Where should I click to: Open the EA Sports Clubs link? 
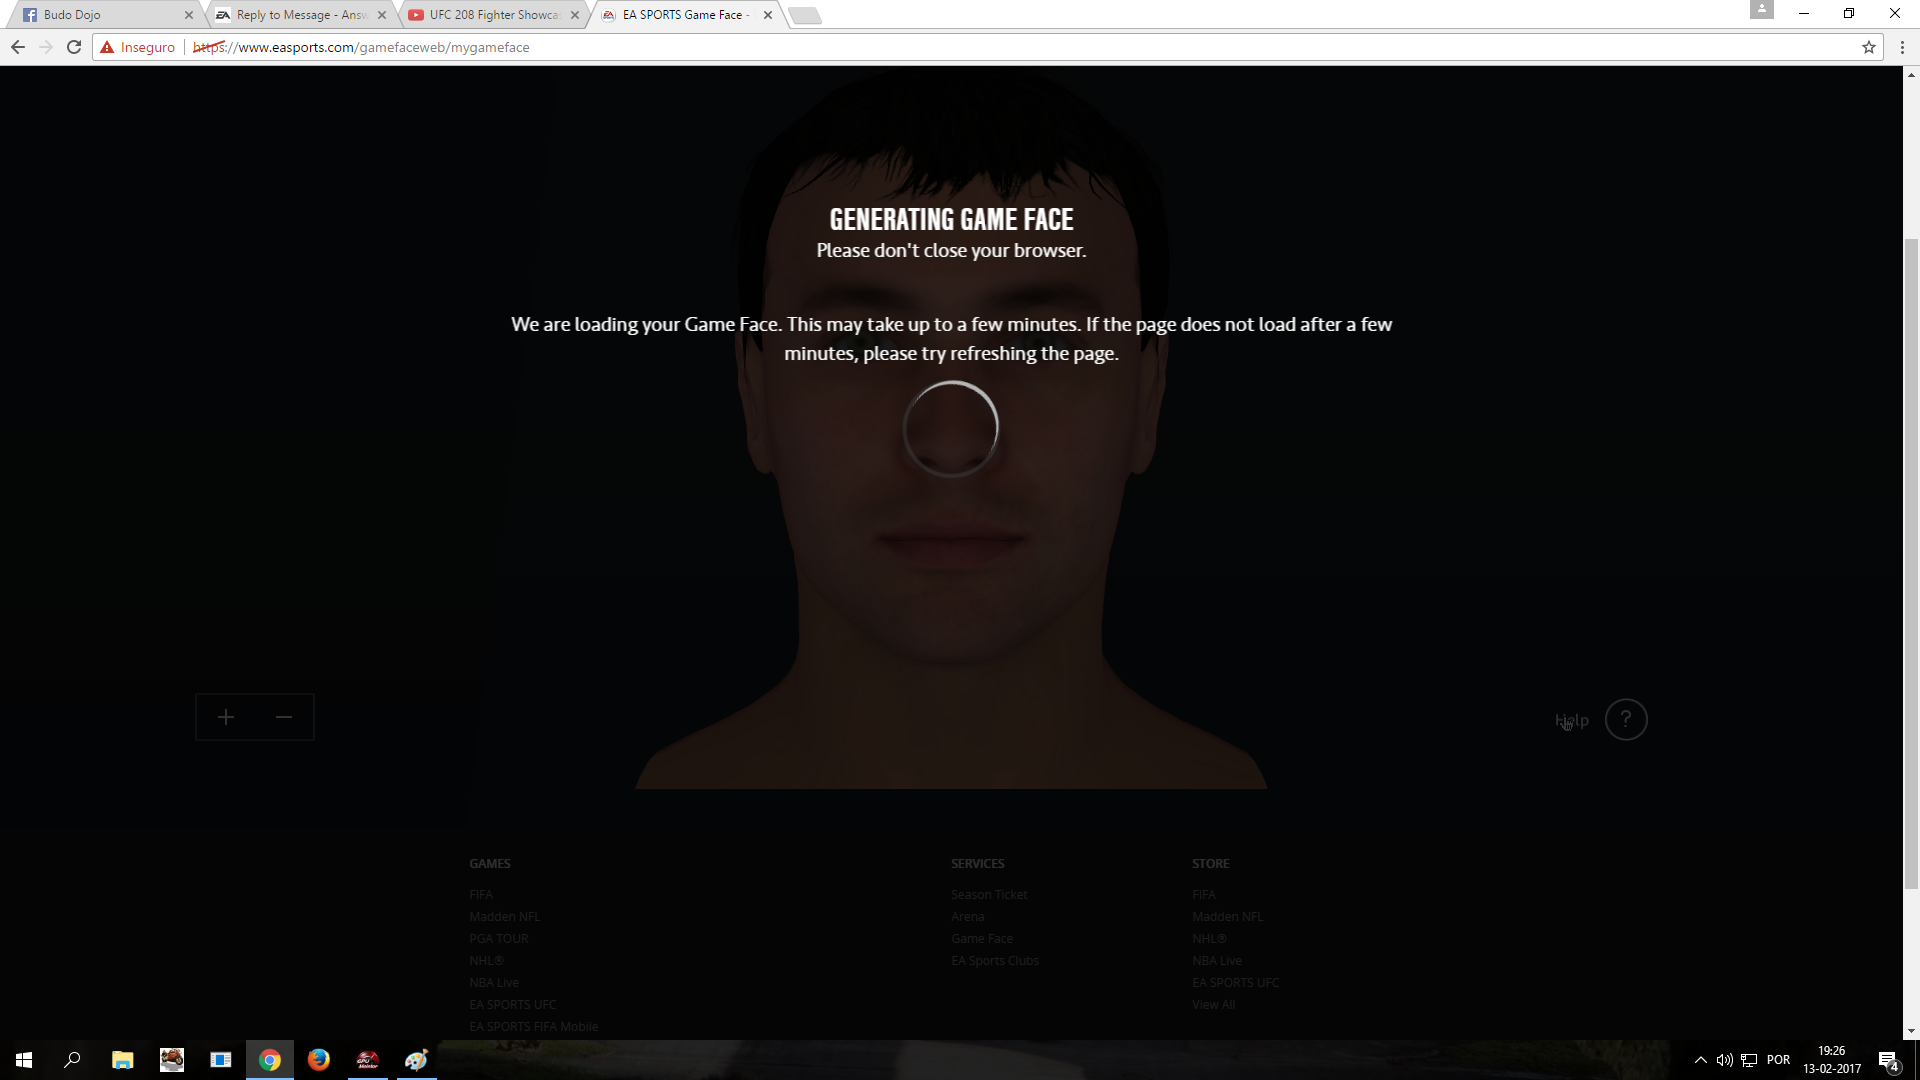[x=995, y=960]
